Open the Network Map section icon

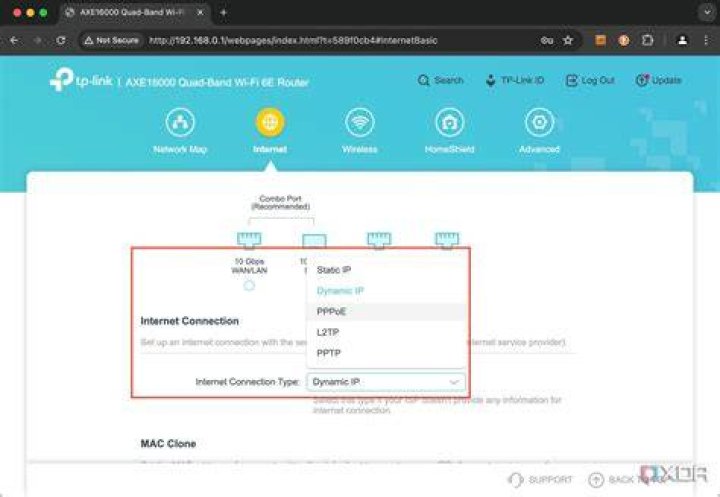[180, 123]
